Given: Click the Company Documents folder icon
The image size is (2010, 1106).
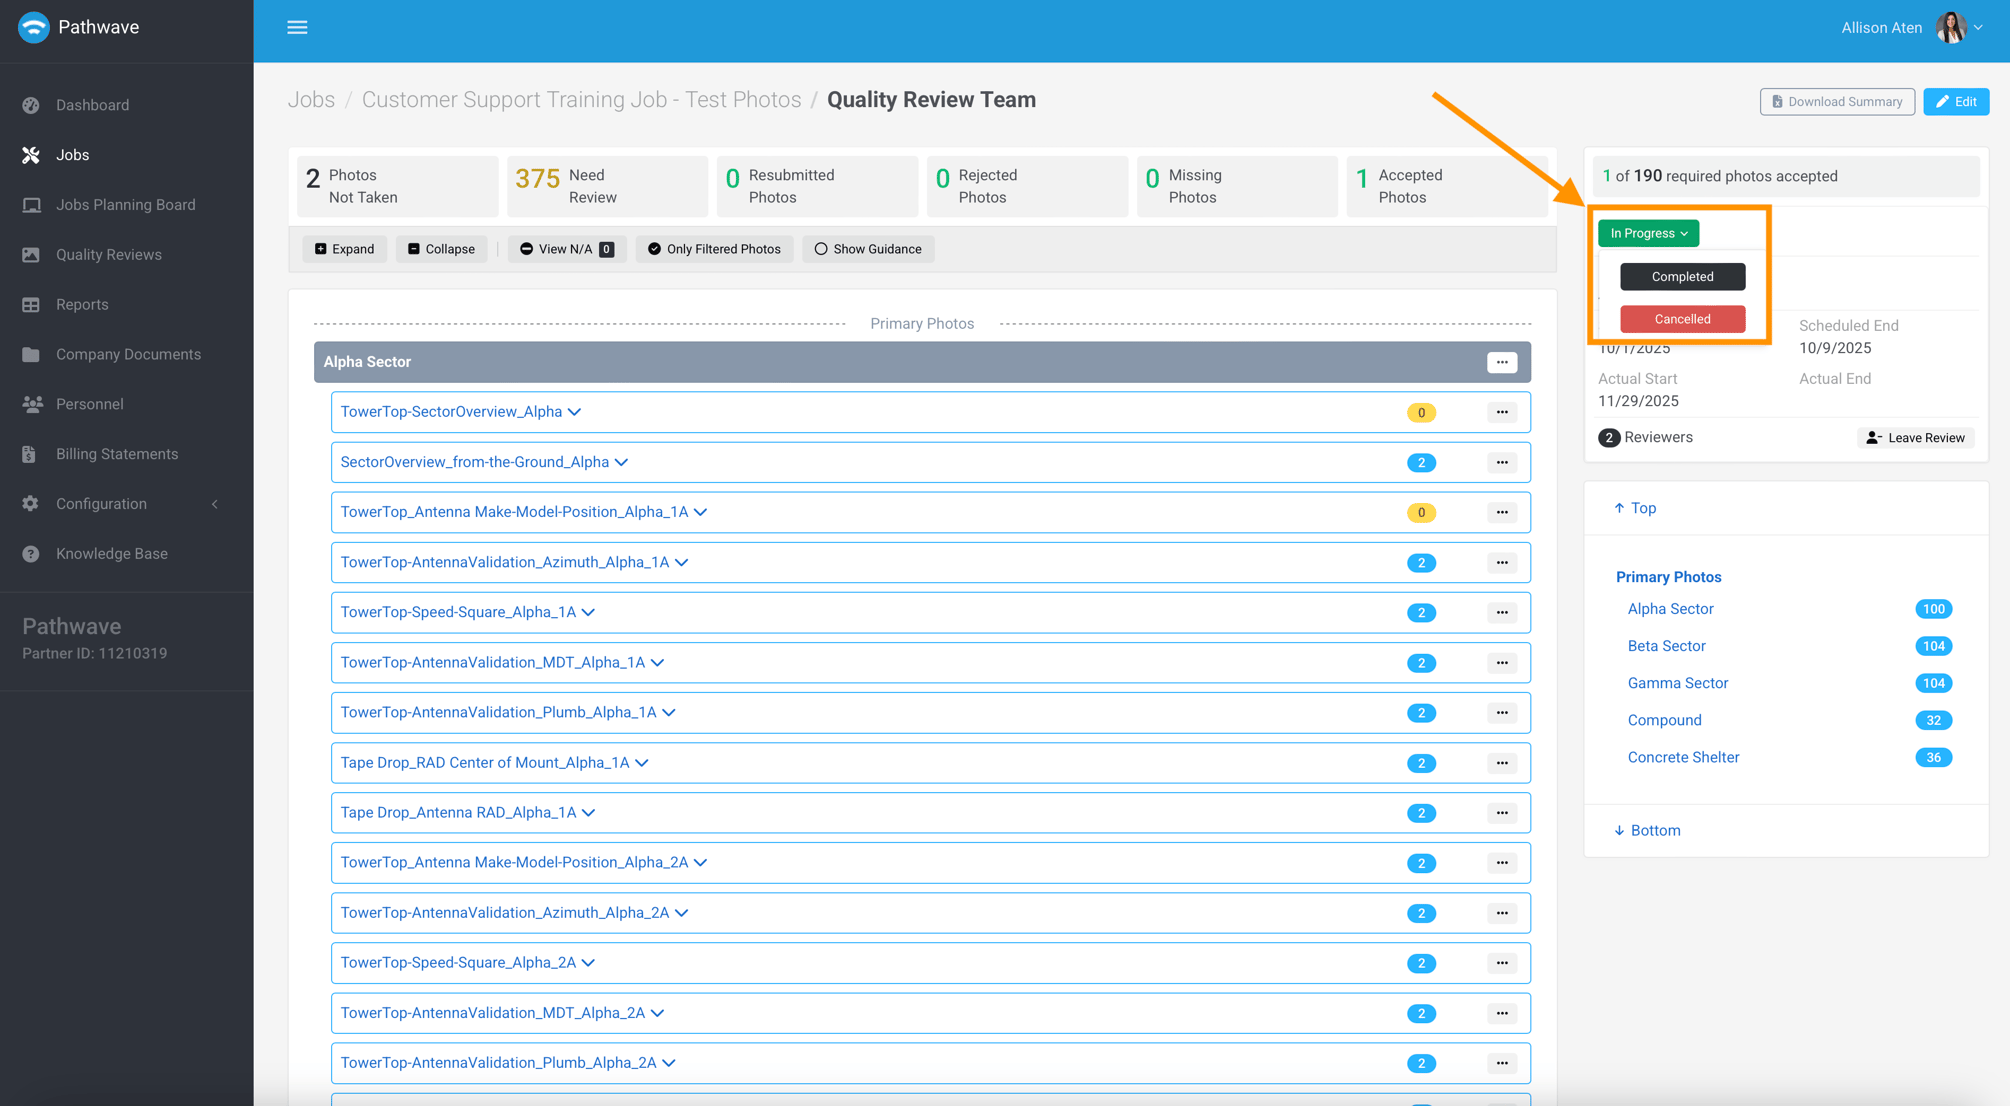Looking at the screenshot, I should click(31, 355).
